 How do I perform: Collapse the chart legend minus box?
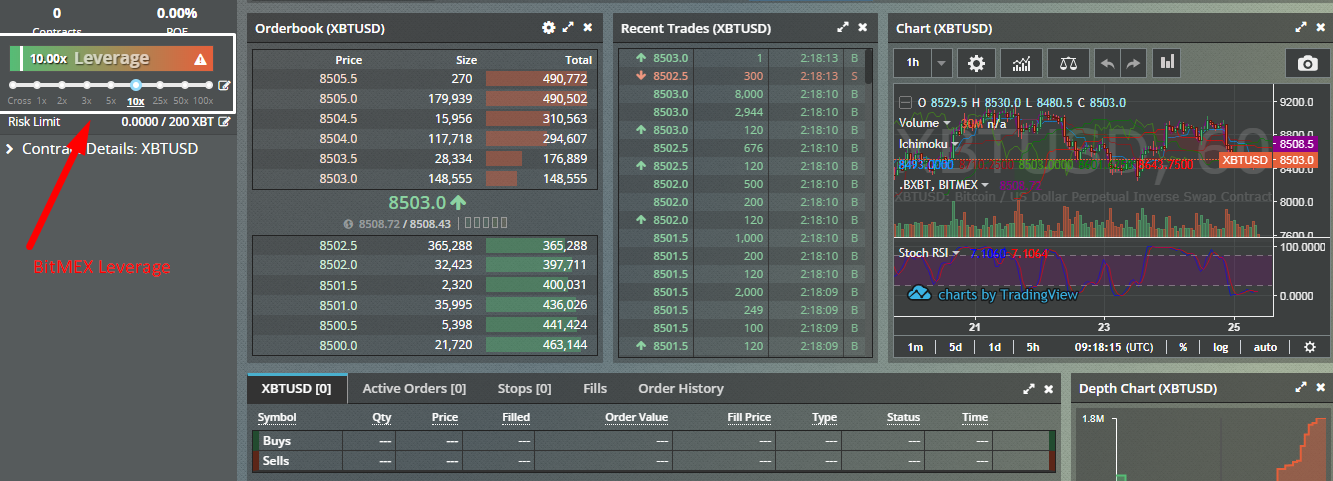[906, 103]
